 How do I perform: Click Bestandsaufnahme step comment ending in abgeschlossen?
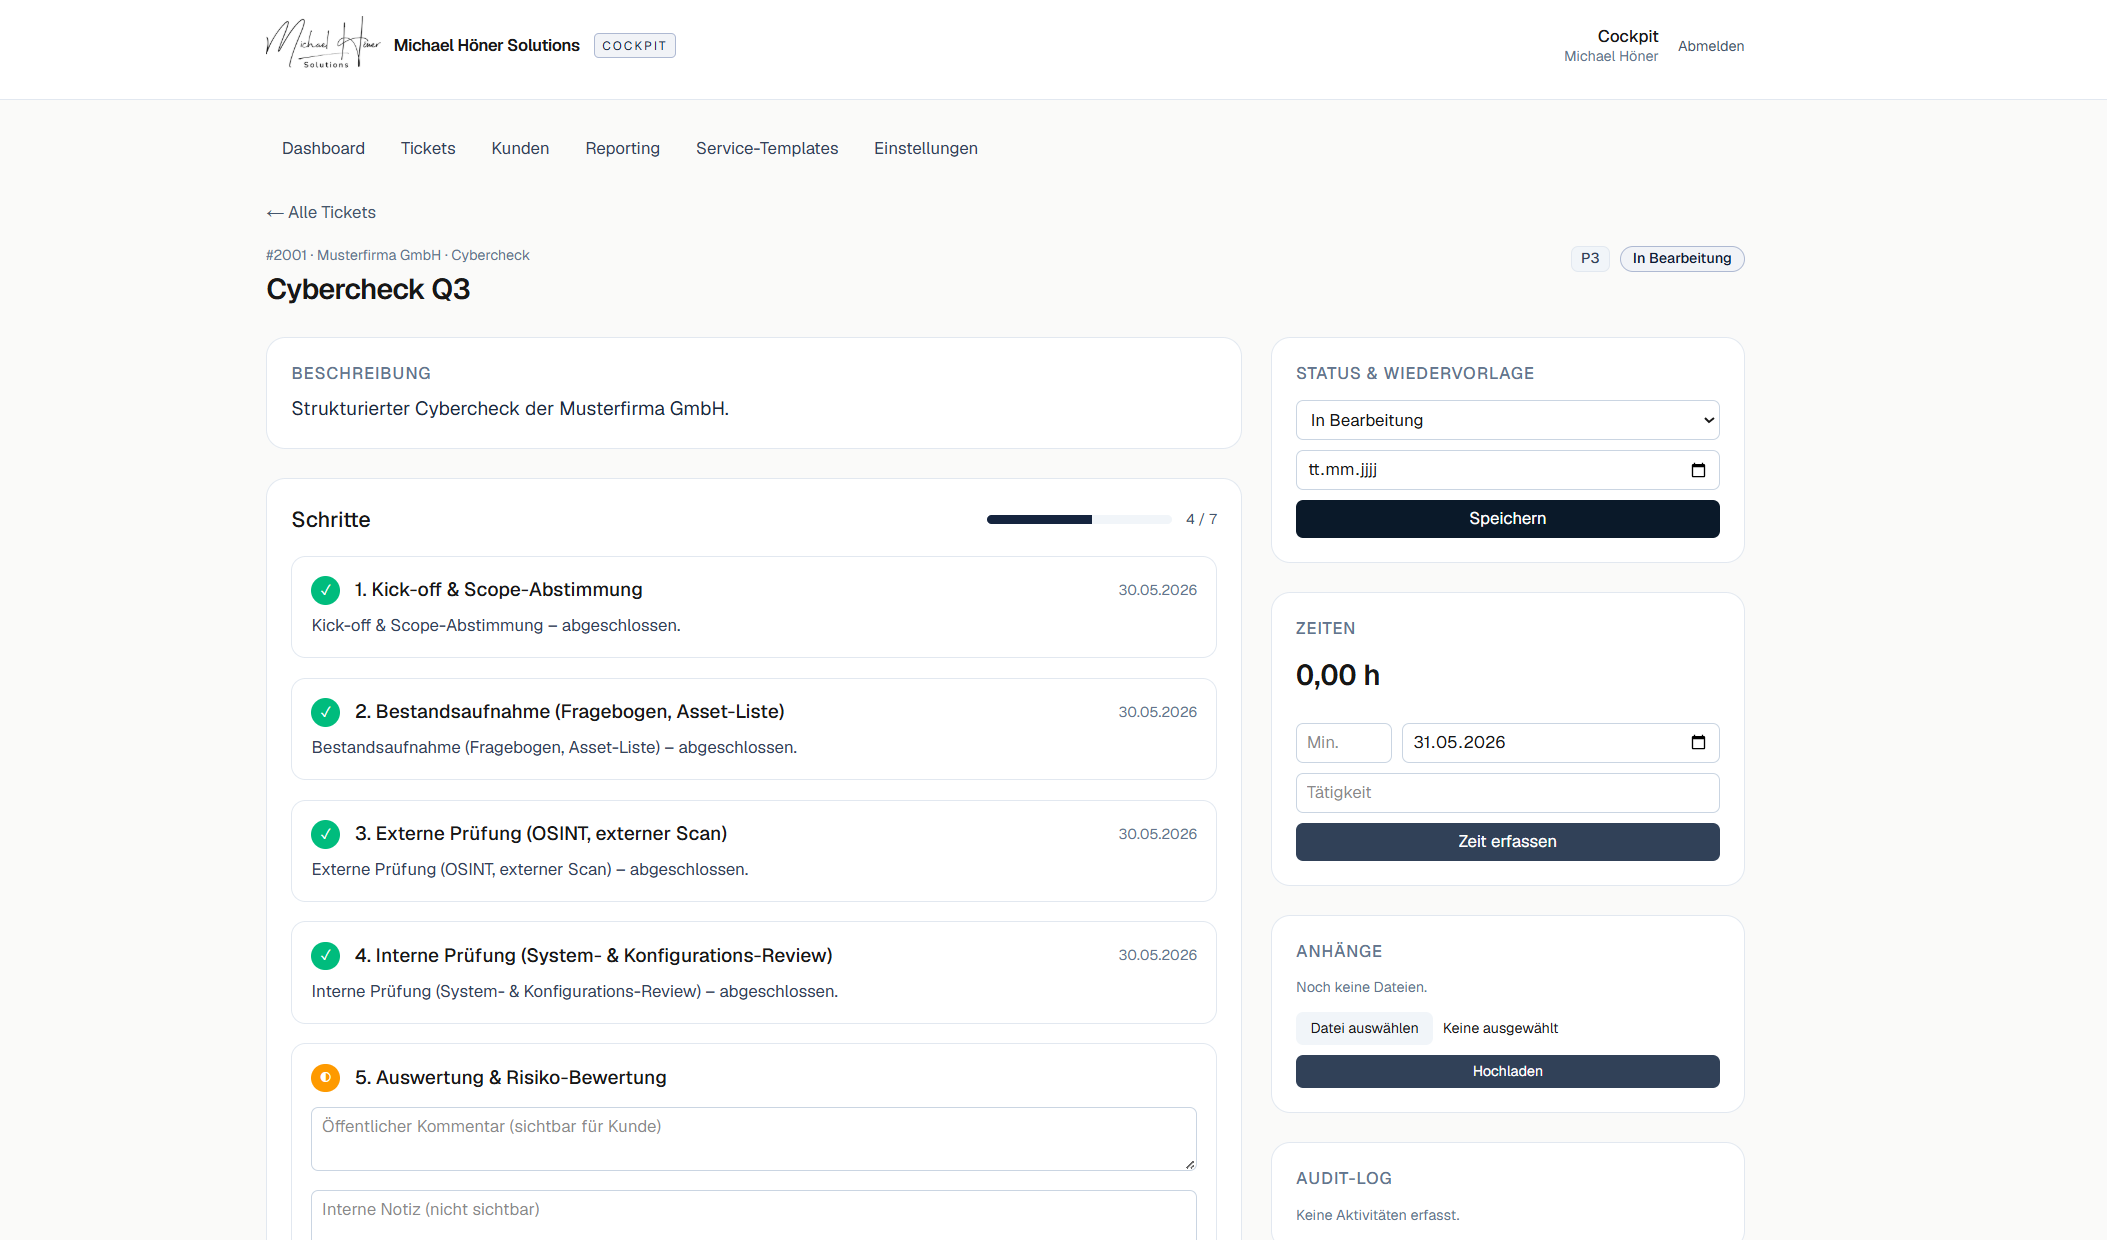tap(554, 748)
